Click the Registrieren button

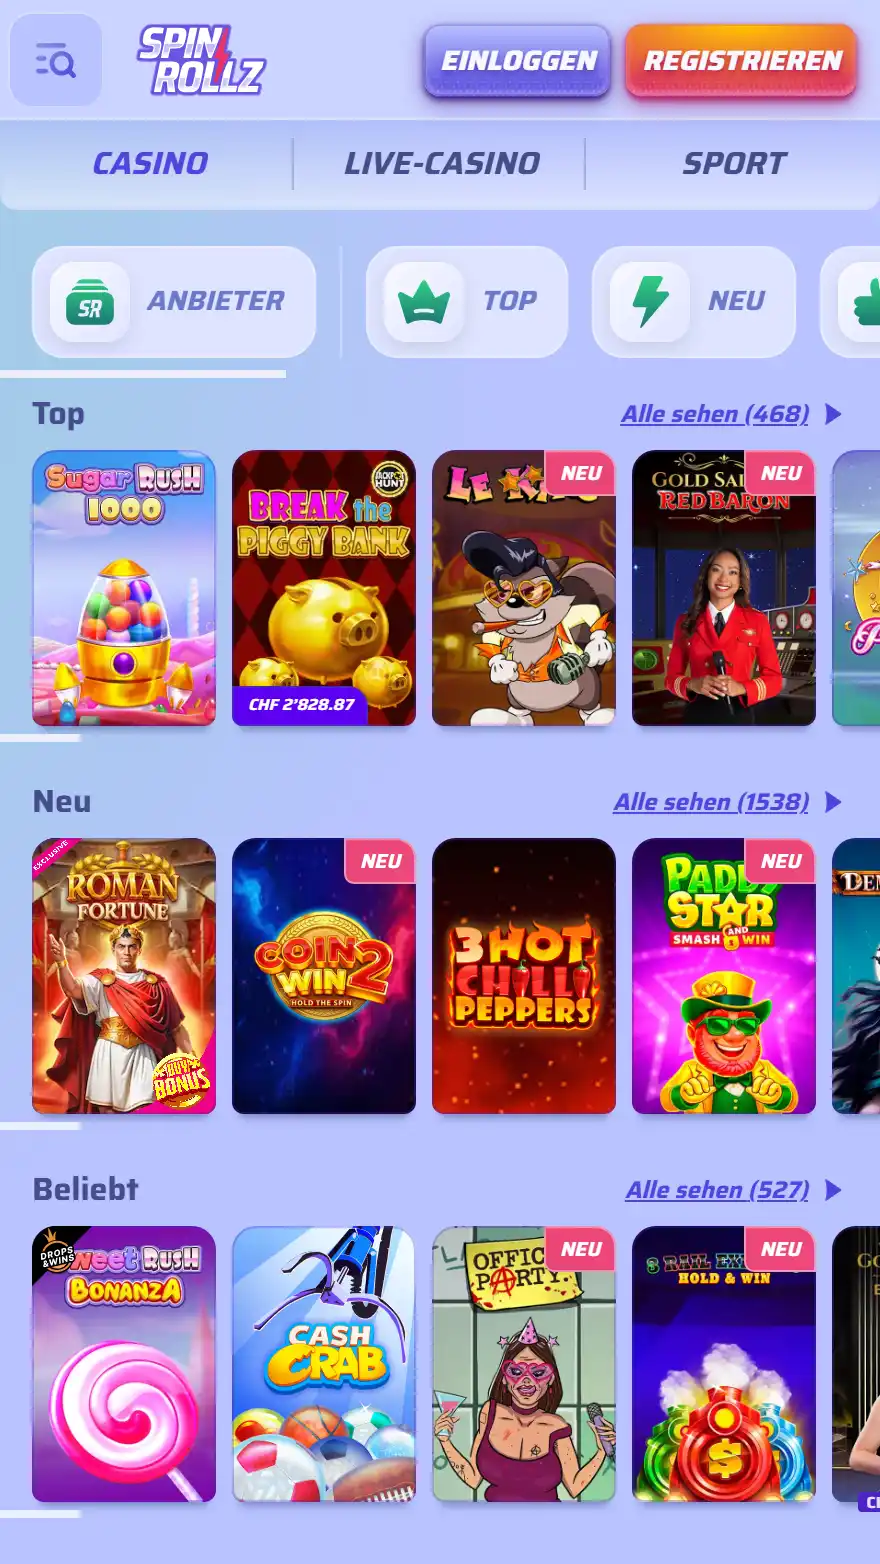pos(742,61)
